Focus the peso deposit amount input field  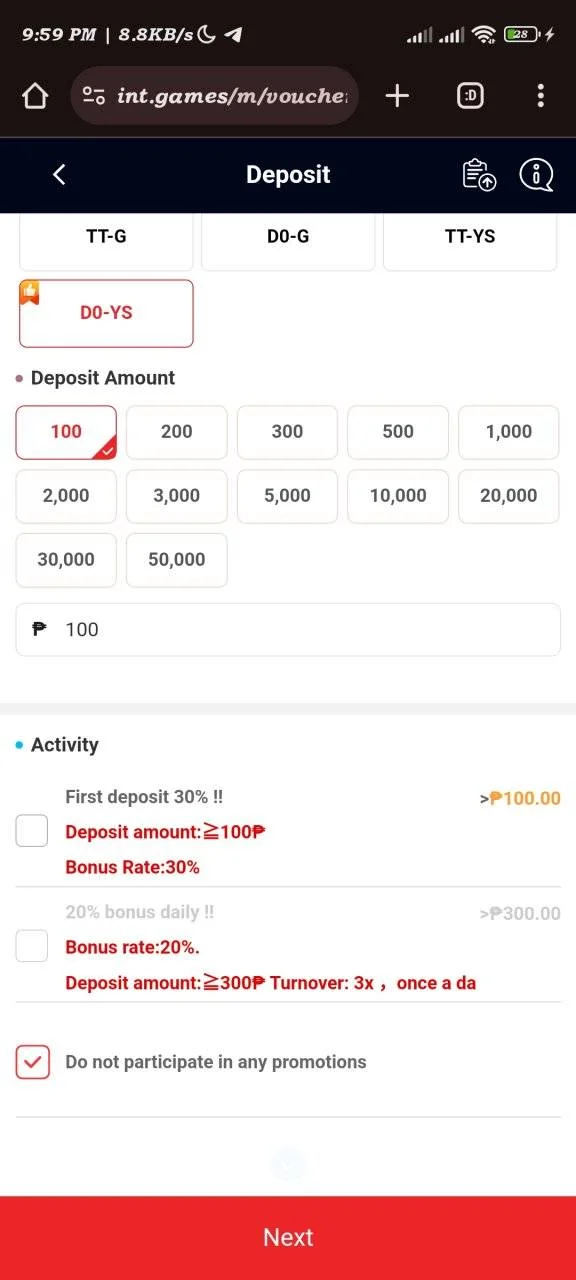[x=288, y=630]
